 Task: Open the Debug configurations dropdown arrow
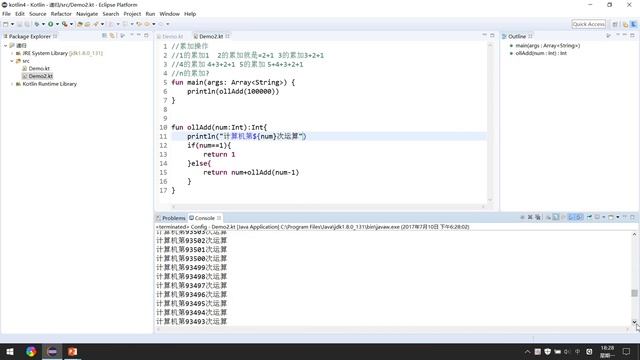(x=43, y=24)
